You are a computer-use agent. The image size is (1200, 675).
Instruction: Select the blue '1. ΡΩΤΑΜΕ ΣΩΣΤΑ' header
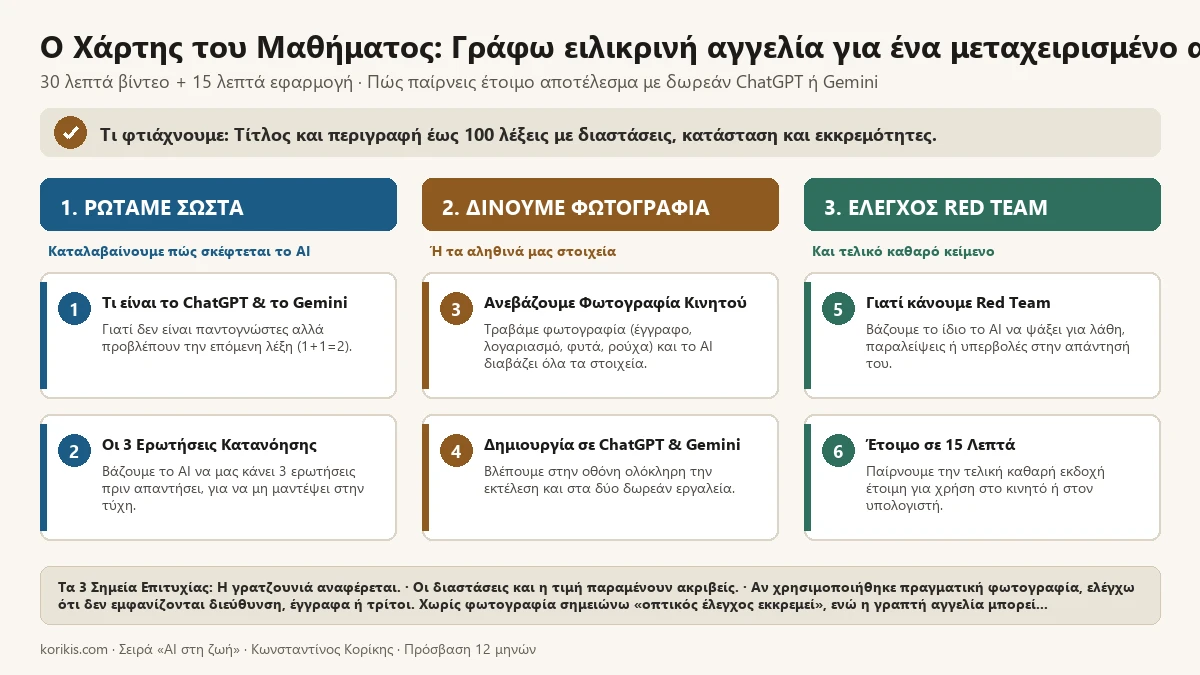click(x=218, y=205)
